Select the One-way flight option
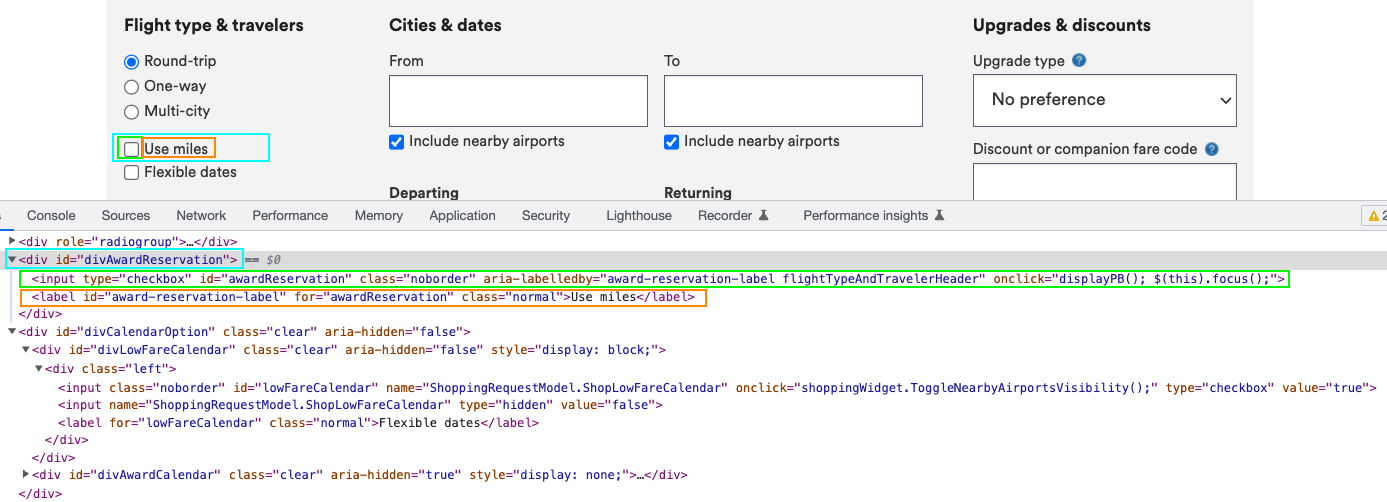The image size is (1387, 502). [x=131, y=87]
